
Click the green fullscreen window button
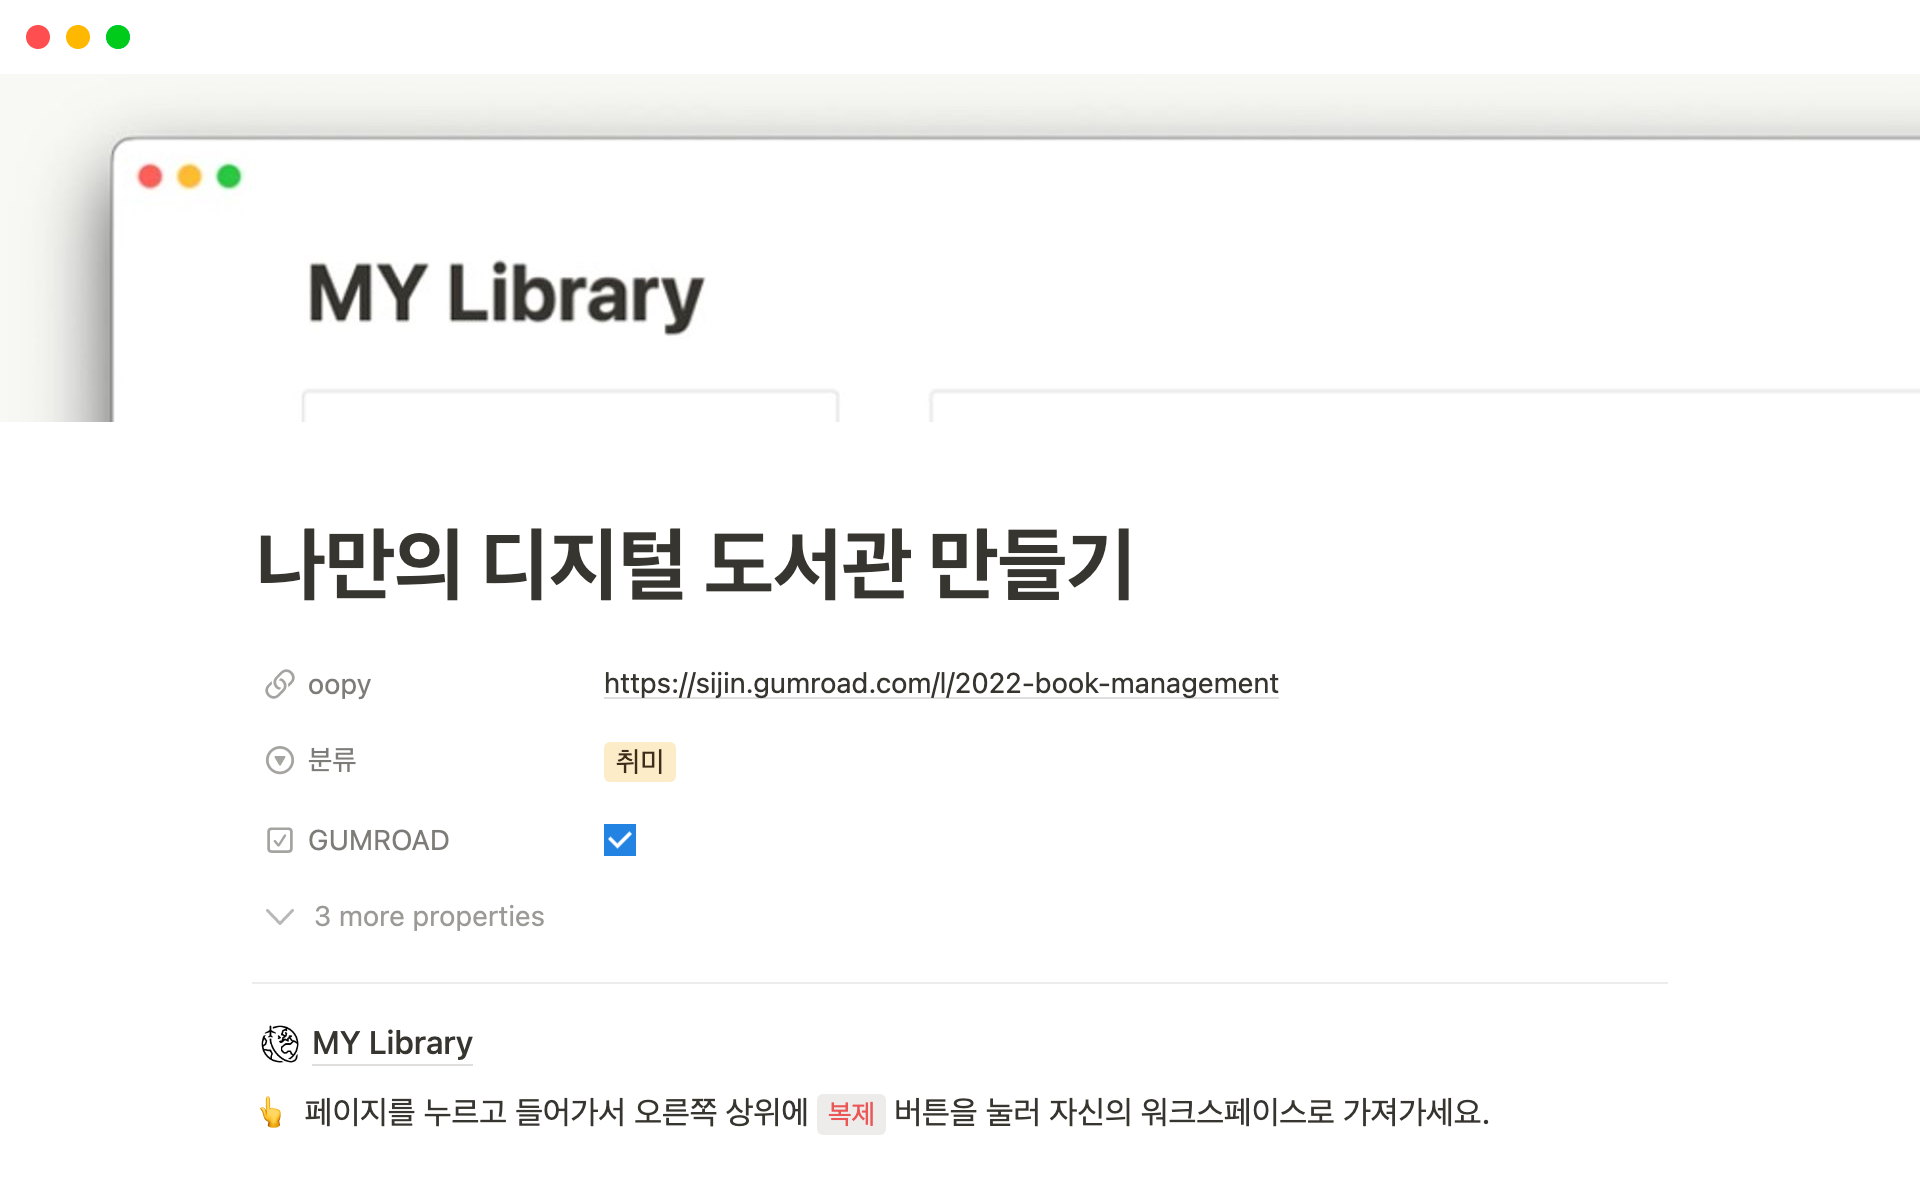[x=118, y=37]
